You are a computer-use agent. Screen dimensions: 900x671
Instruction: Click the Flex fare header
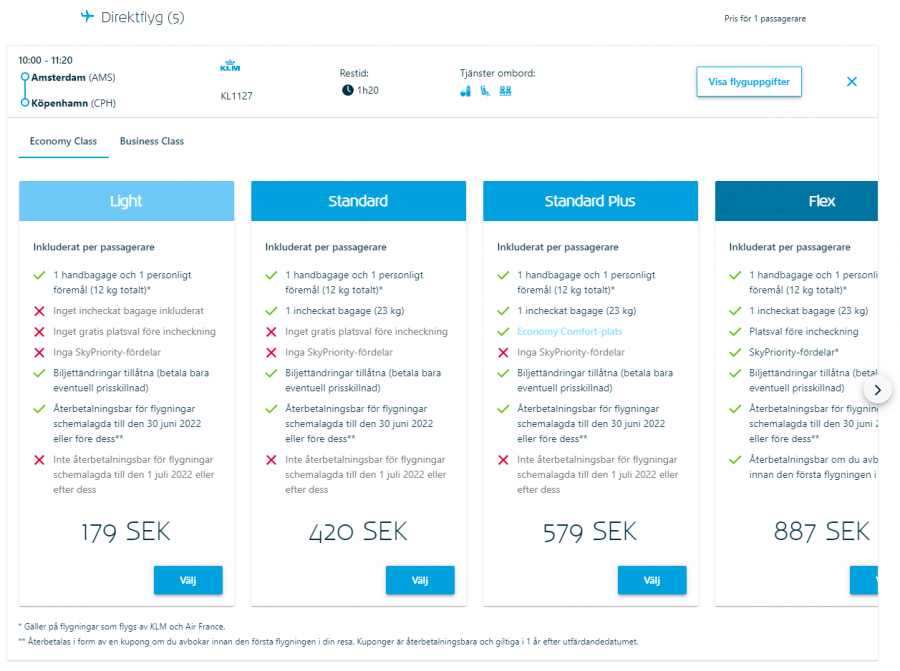[821, 201]
